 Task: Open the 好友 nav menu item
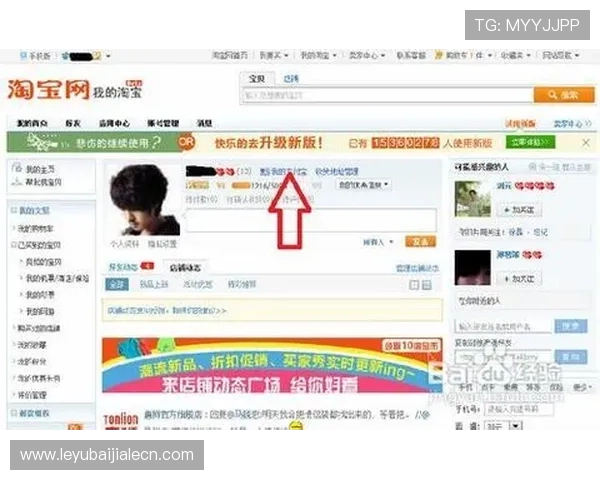click(73, 123)
